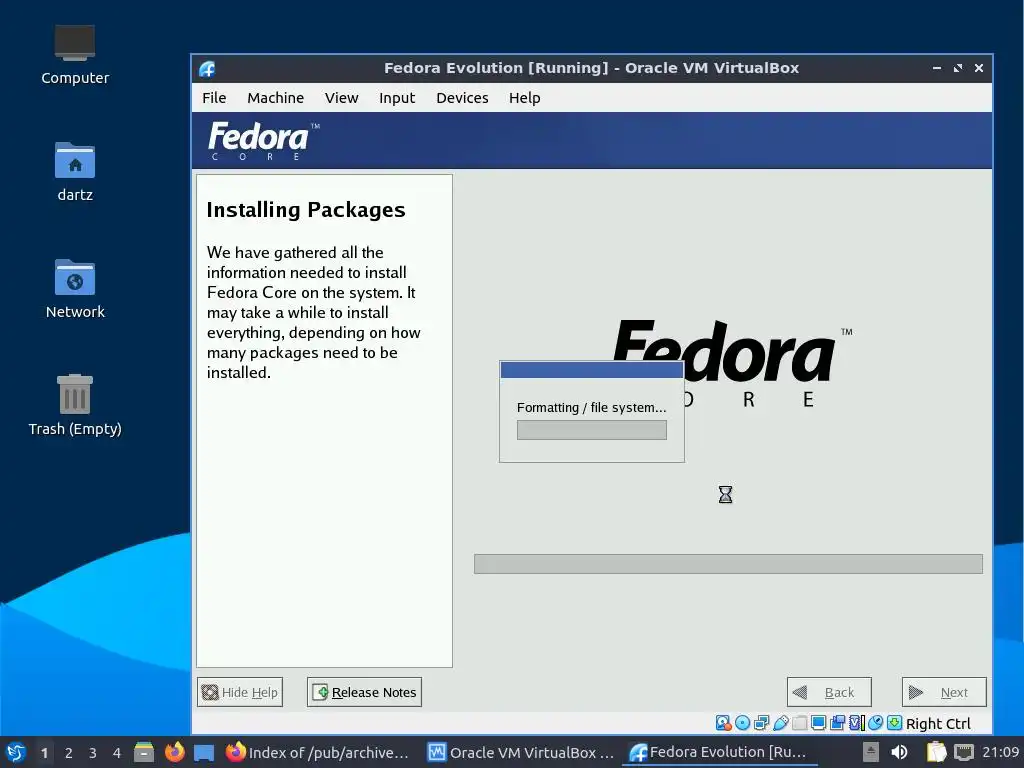Switch to workspace 4

pyautogui.click(x=117, y=753)
